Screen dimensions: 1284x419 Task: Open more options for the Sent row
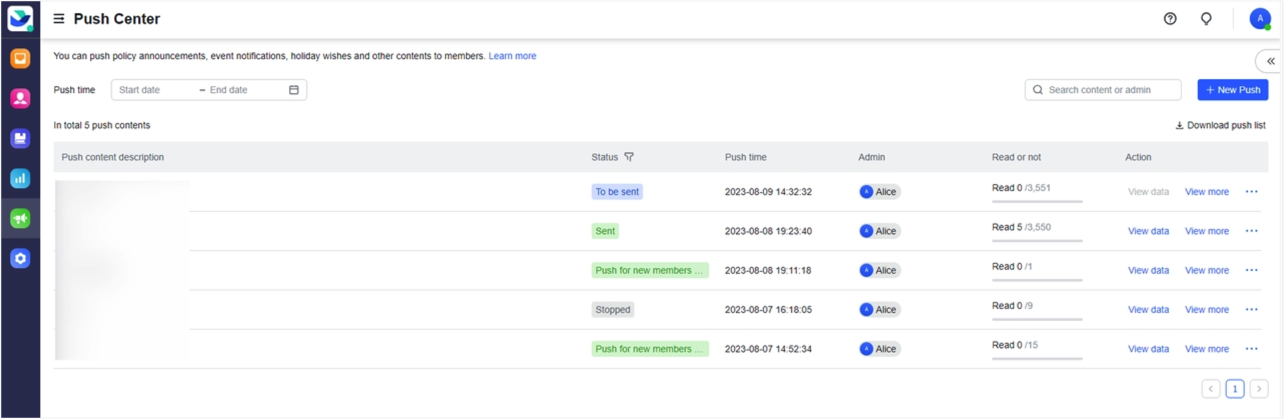coord(1251,231)
